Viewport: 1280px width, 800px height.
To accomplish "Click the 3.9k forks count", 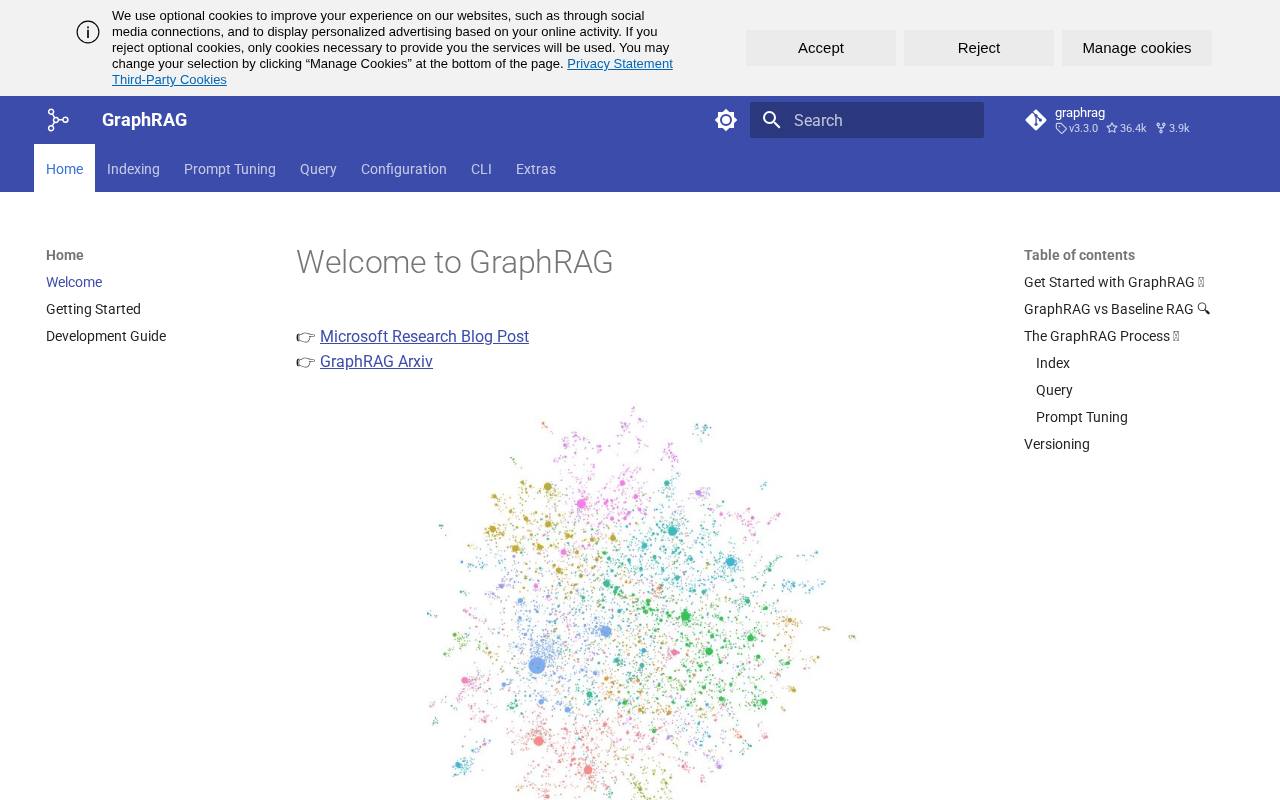I will point(1173,128).
